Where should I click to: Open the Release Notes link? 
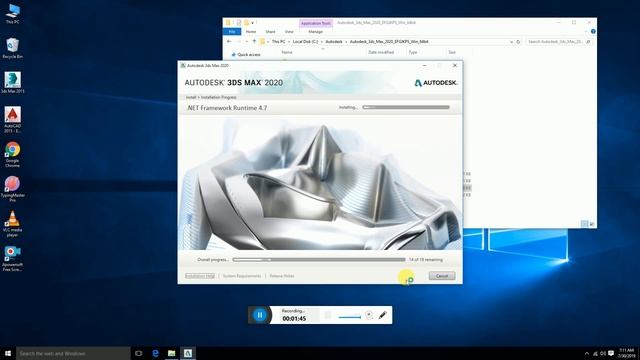click(282, 276)
